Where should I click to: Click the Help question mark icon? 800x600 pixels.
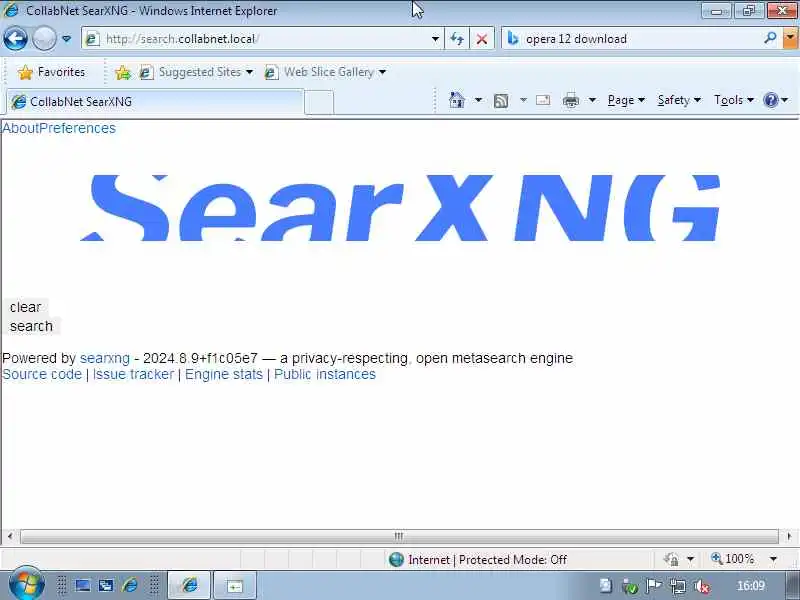[770, 100]
